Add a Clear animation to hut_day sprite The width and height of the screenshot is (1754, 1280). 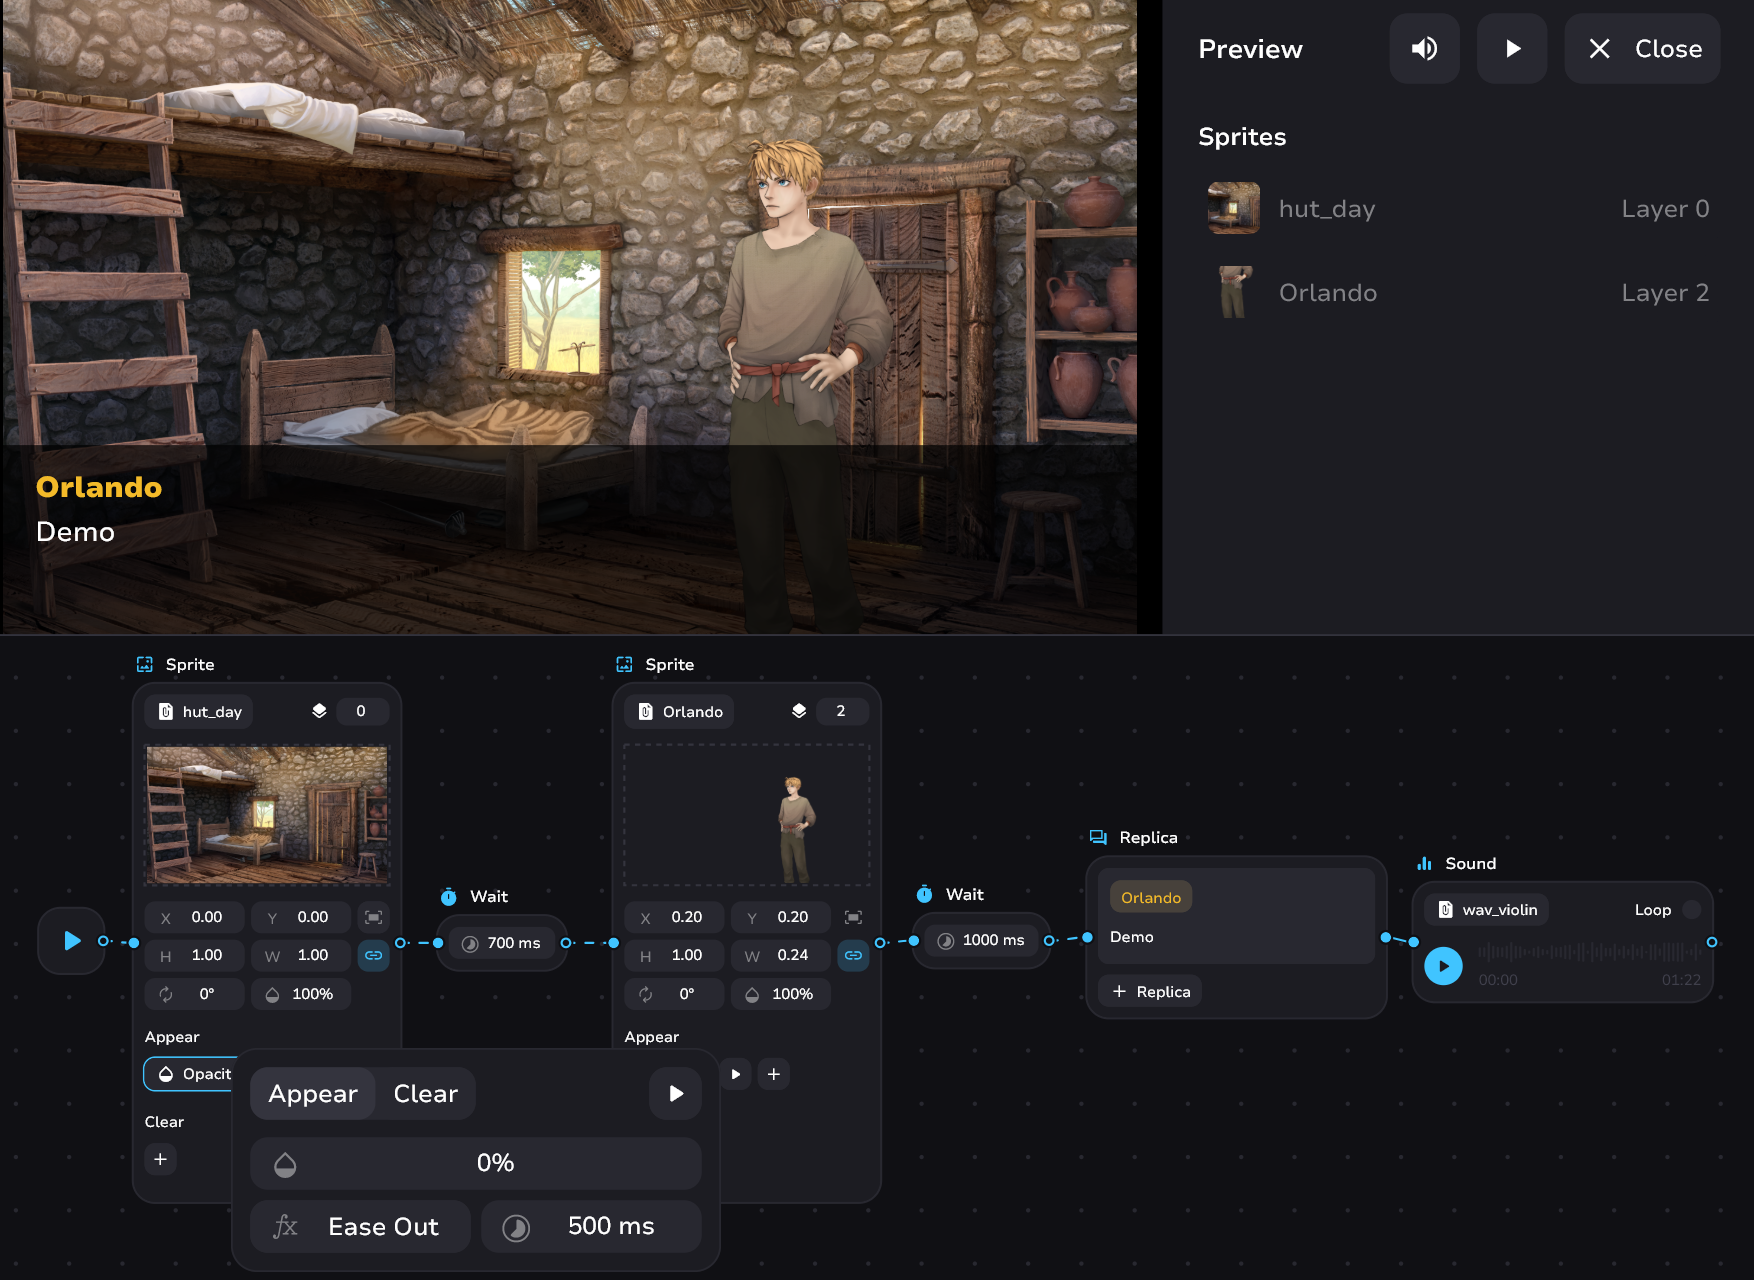pyautogui.click(x=160, y=1160)
